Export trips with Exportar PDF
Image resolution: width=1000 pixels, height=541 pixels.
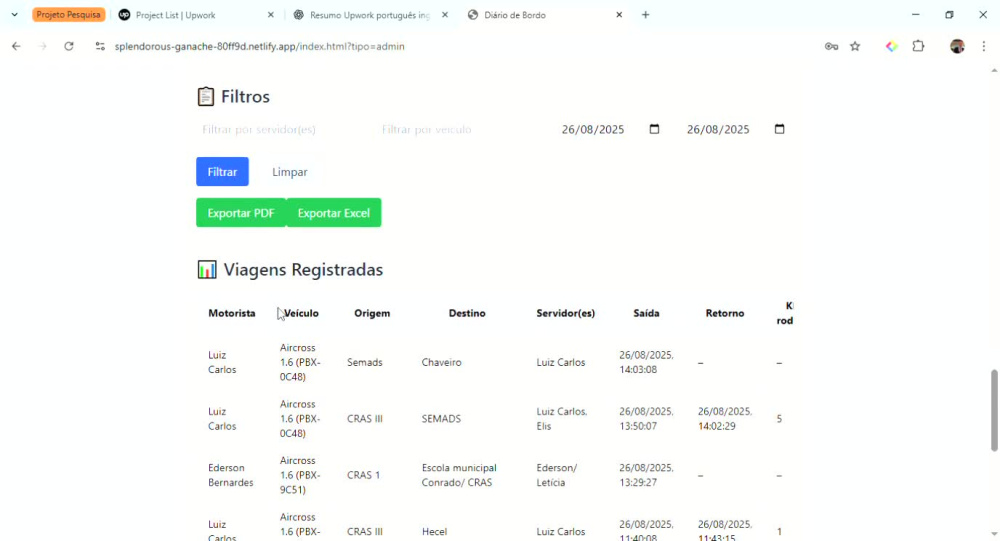[240, 212]
